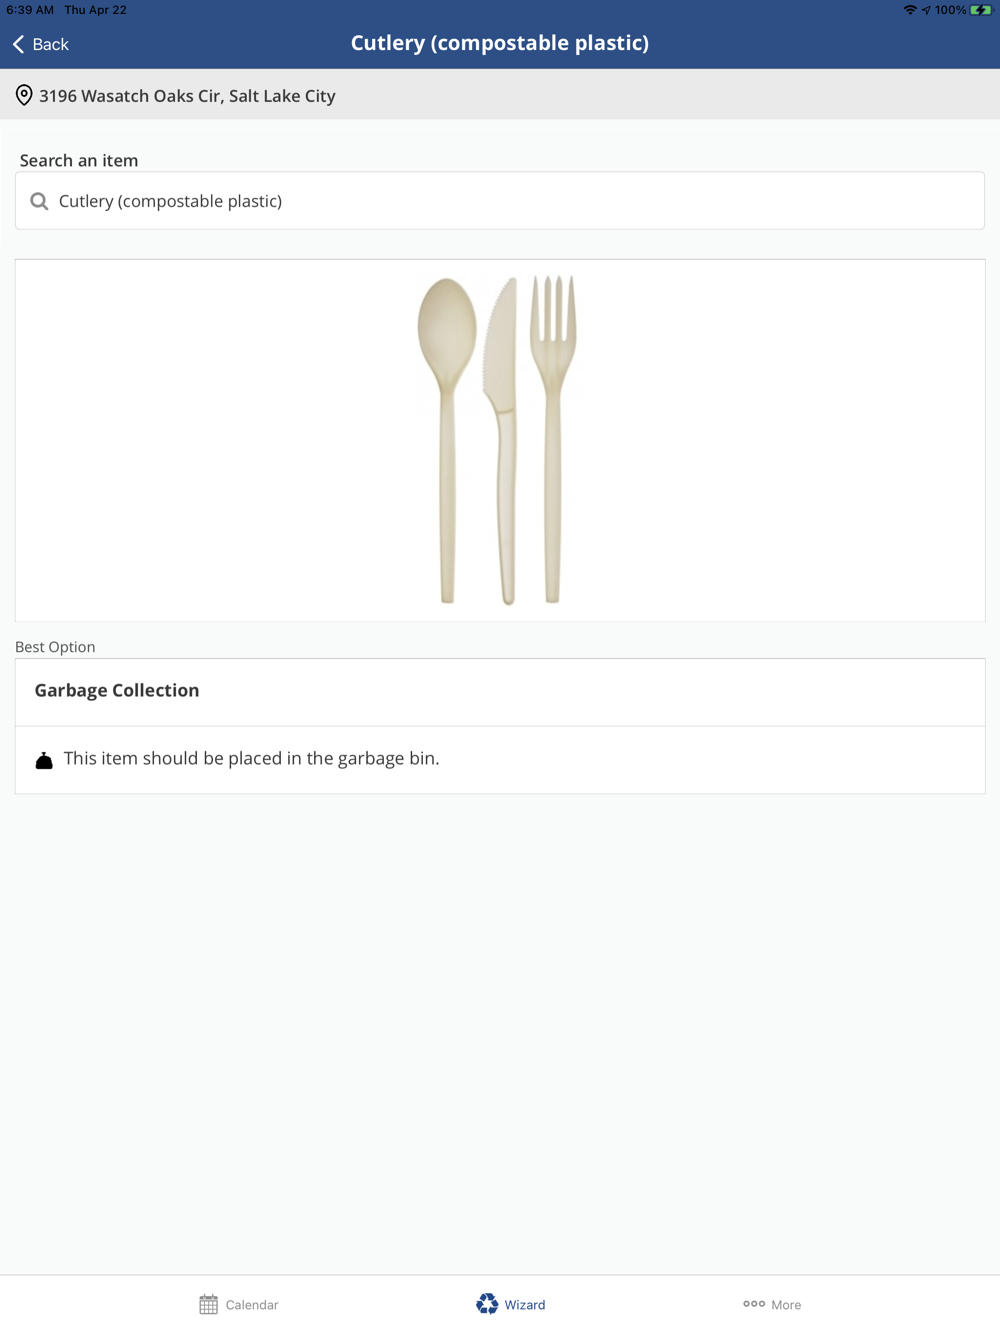Viewport: 1000px width, 1334px height.
Task: Switch to the Wizard tab
Action: click(525, 1304)
